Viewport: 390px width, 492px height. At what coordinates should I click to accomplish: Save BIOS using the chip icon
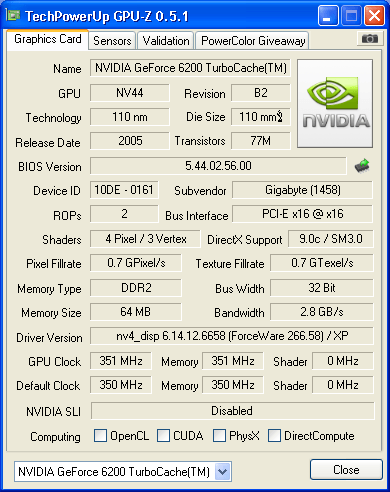(362, 165)
